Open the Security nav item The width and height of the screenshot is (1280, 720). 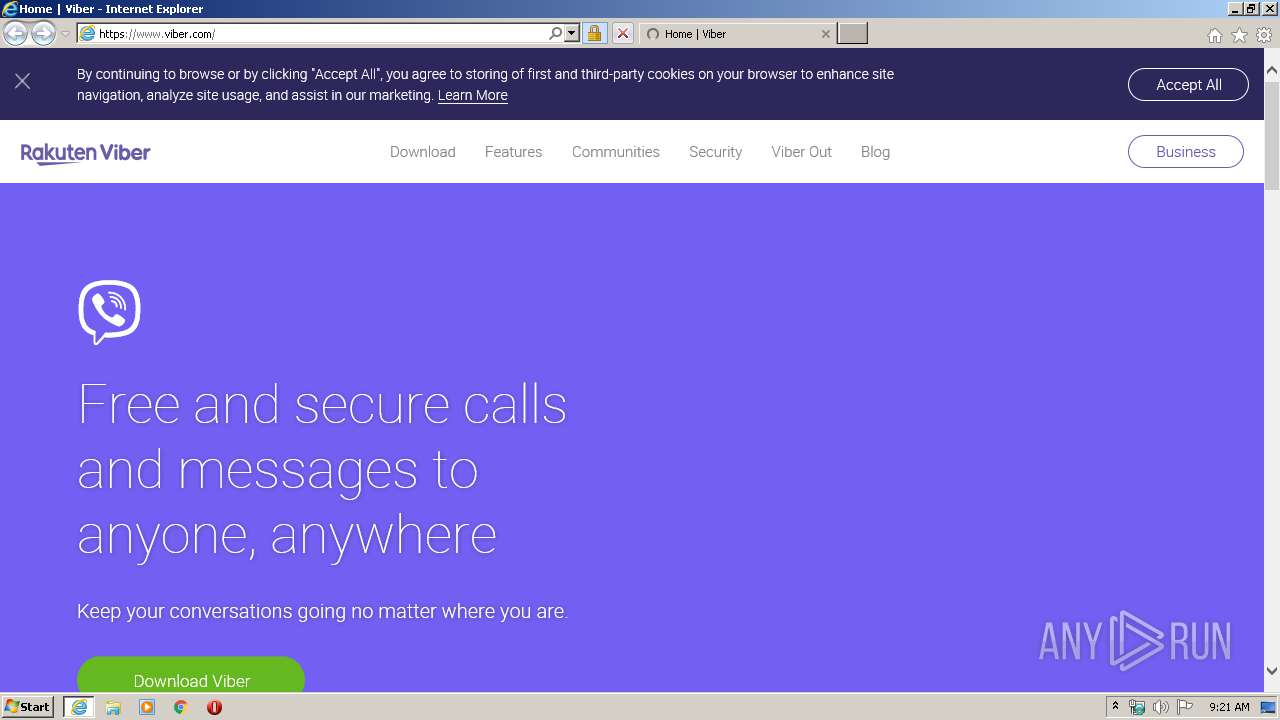tap(715, 152)
